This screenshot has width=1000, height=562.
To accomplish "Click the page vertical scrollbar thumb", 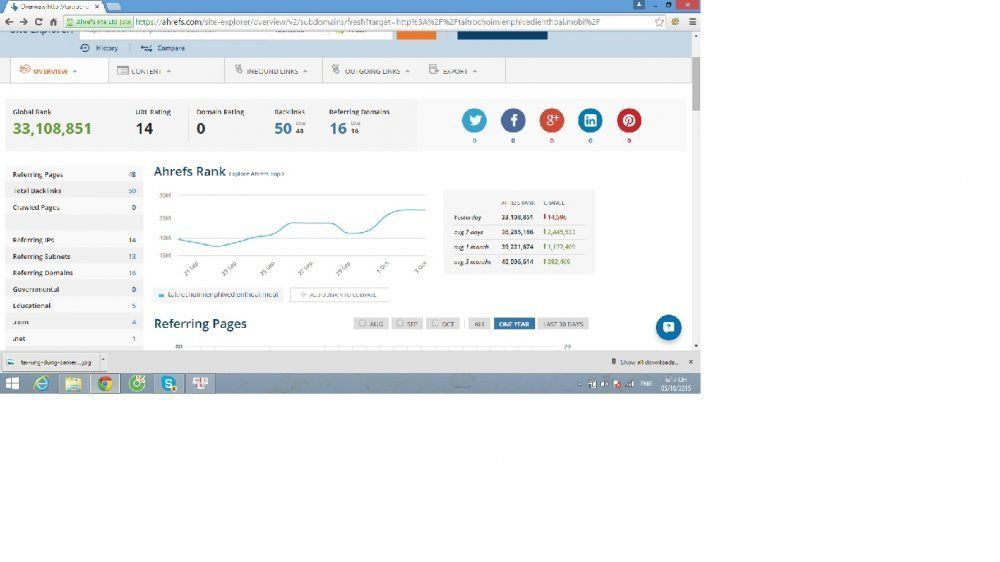I will click(x=695, y=83).
